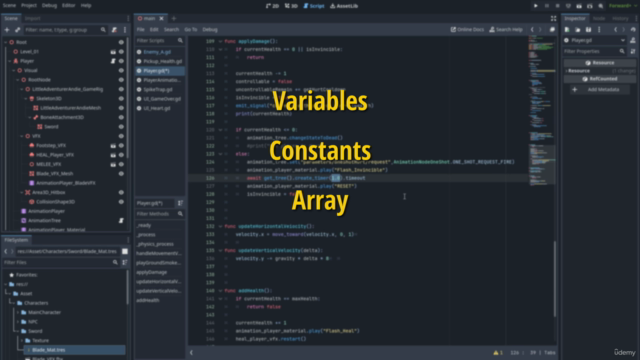Hide the Player node

pos(121,61)
